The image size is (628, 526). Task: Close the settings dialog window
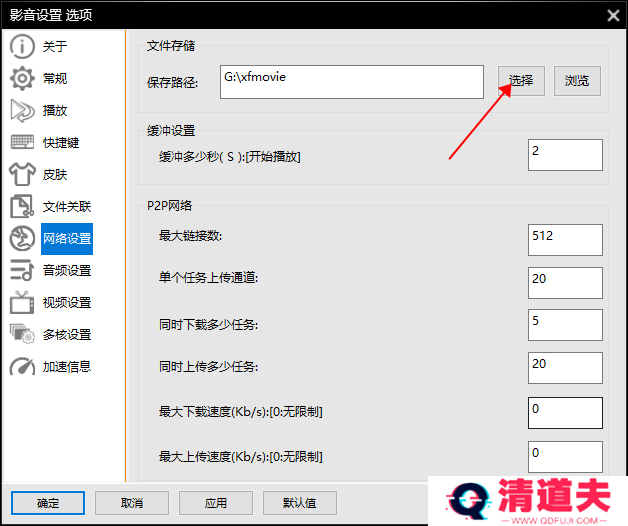[612, 14]
